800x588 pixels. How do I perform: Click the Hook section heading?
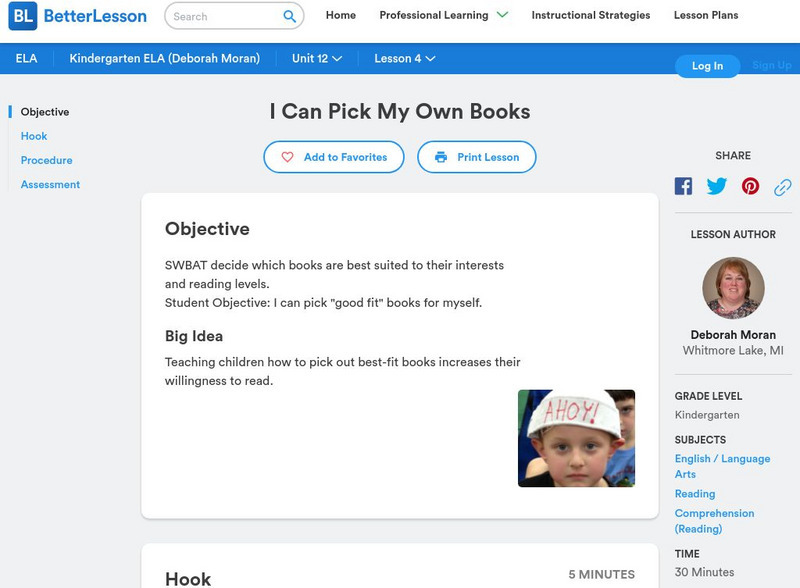pos(188,579)
